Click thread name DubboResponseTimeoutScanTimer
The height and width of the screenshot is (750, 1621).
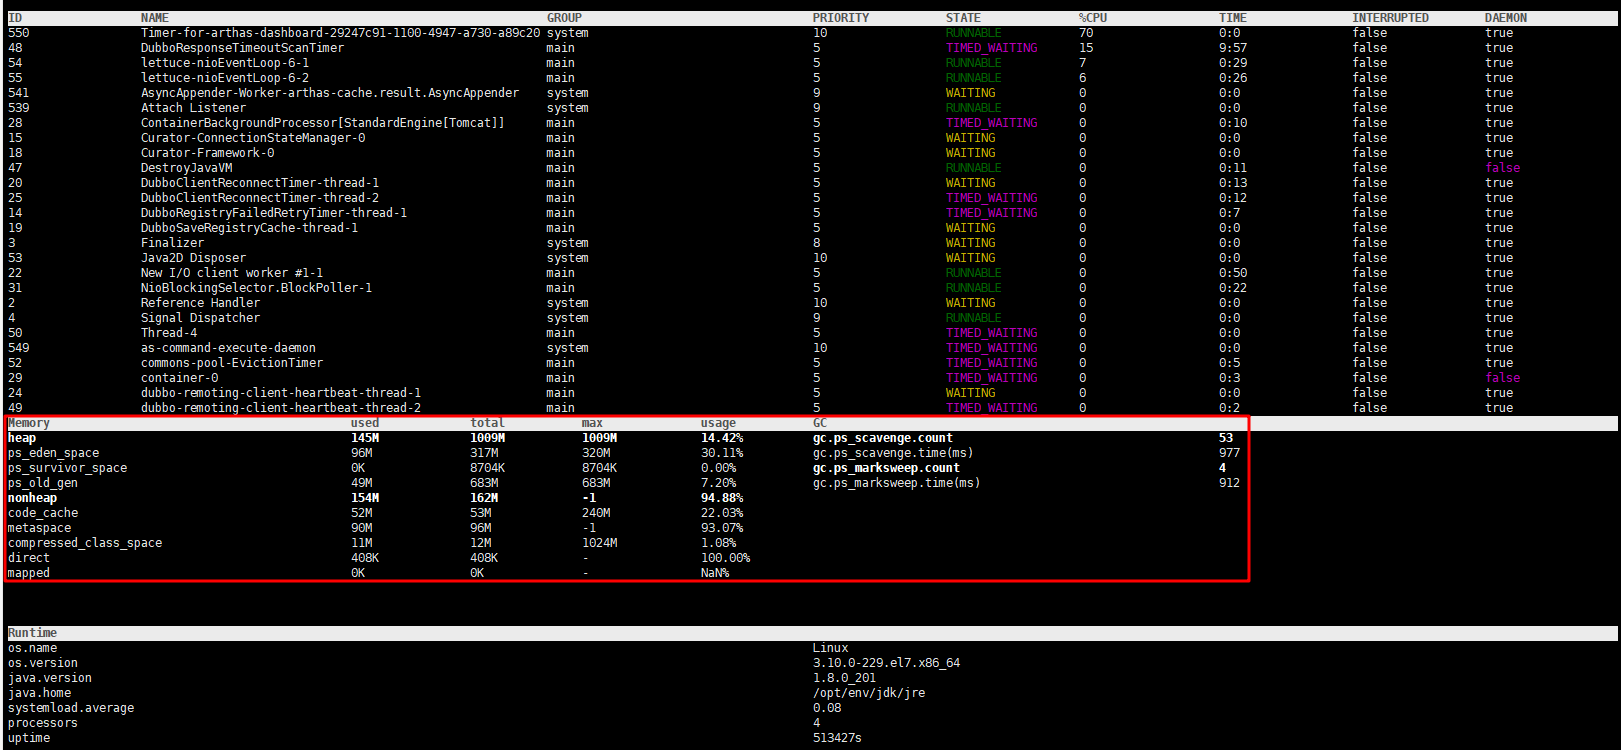pyautogui.click(x=242, y=48)
